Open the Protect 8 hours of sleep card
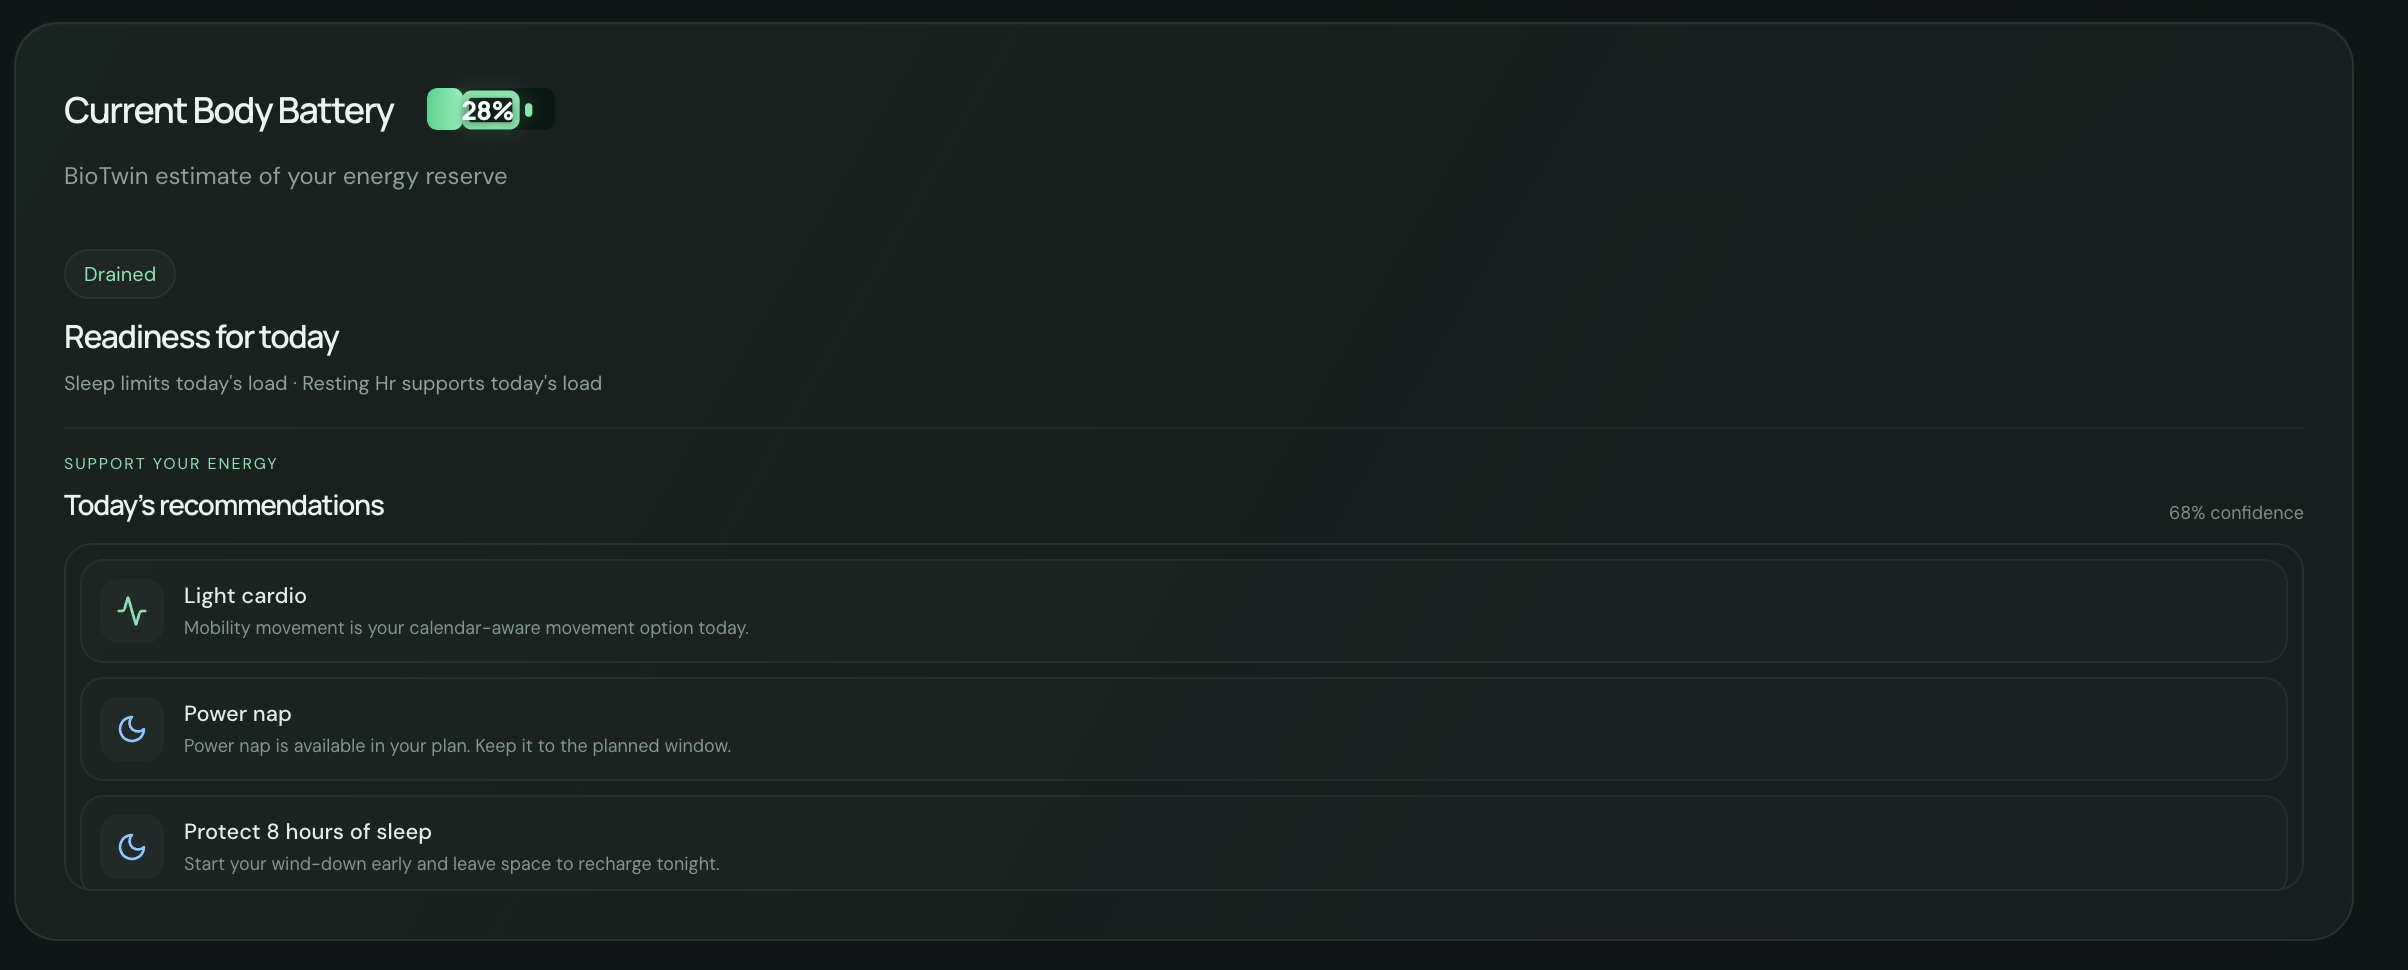Image resolution: width=2408 pixels, height=970 pixels. pyautogui.click(x=1183, y=843)
